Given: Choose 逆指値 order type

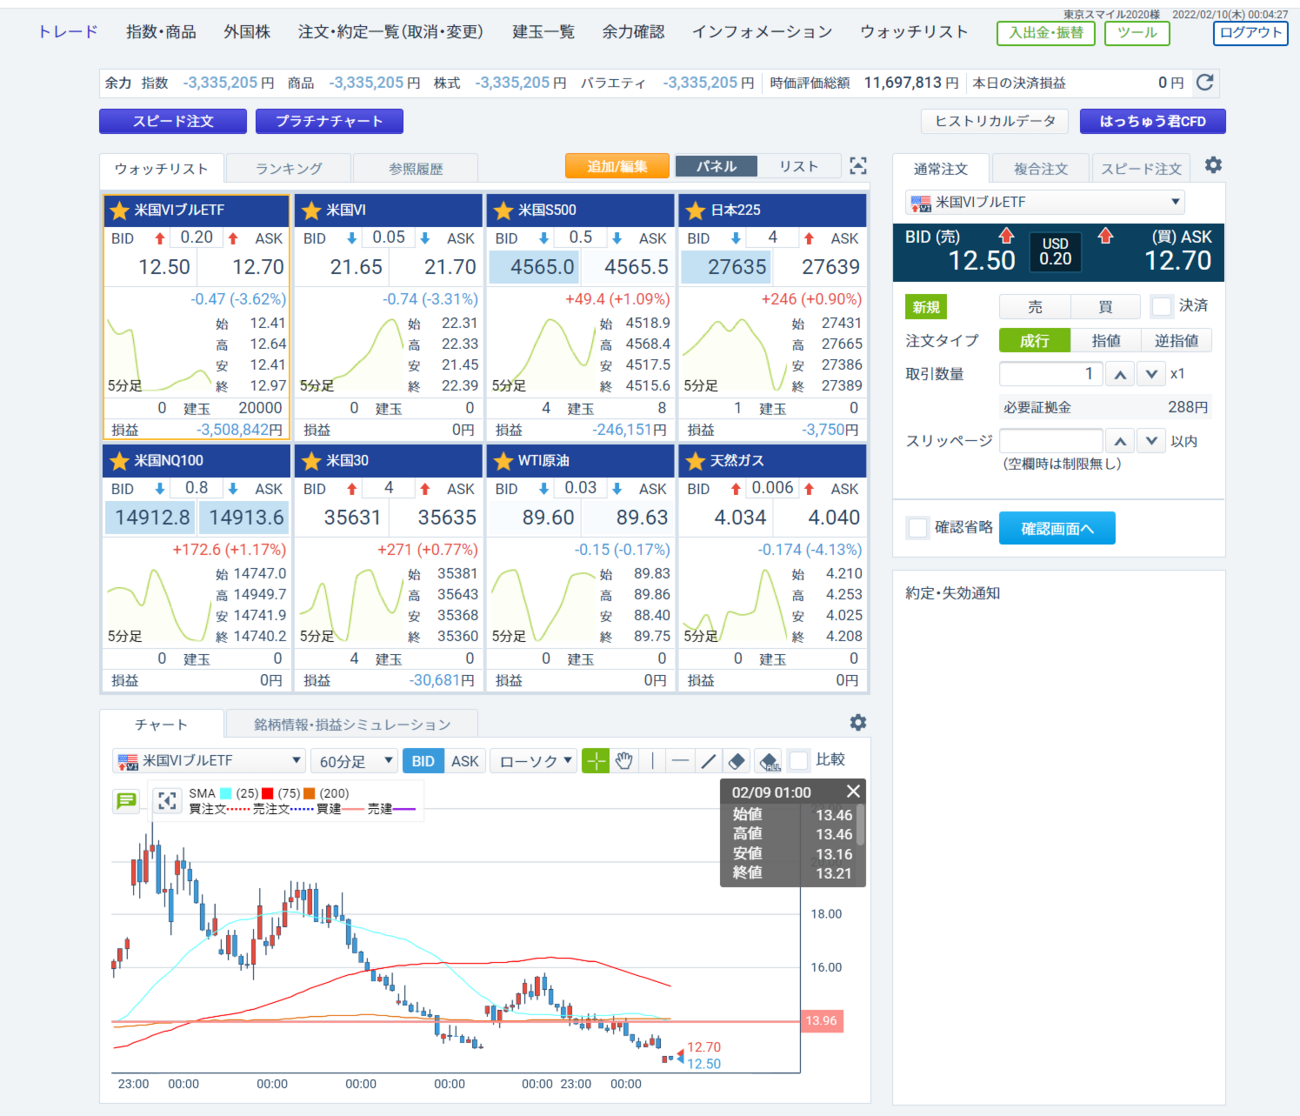Looking at the screenshot, I should [x=1177, y=341].
